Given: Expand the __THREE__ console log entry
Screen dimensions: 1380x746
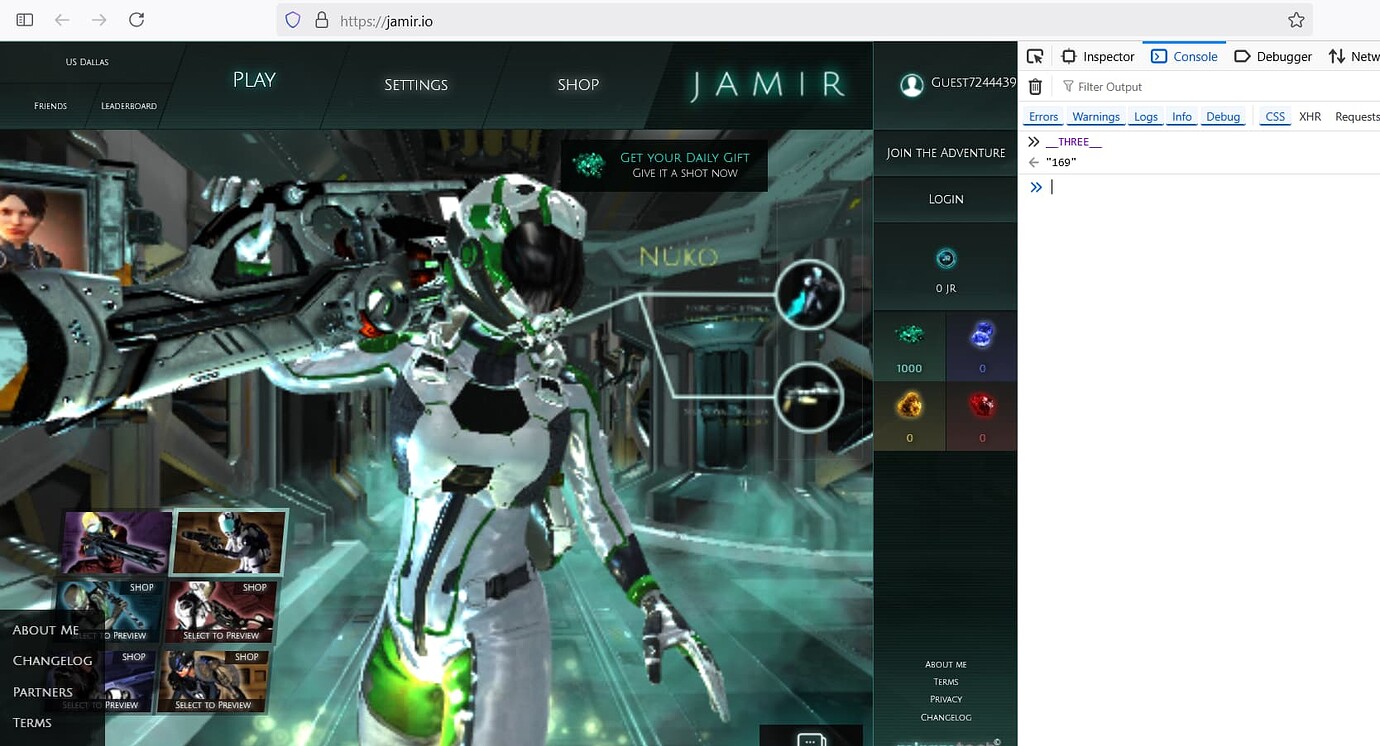Looking at the screenshot, I should [1033, 141].
